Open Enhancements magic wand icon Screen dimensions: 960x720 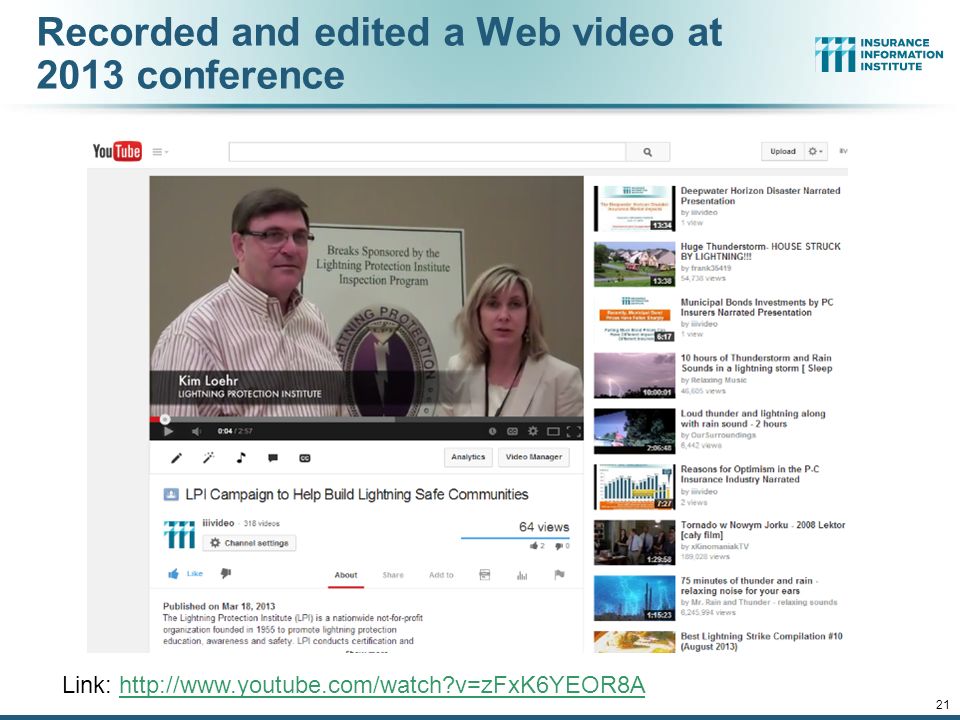[x=209, y=457]
